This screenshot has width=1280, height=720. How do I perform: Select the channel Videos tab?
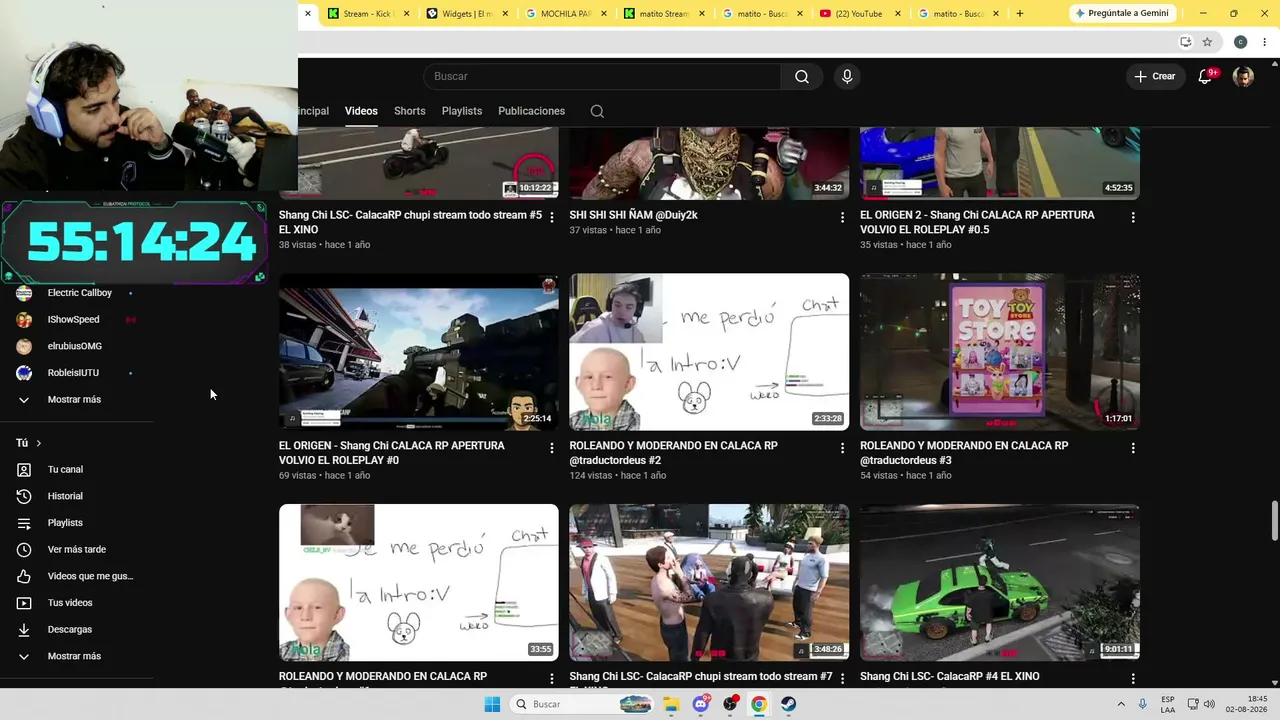361,111
